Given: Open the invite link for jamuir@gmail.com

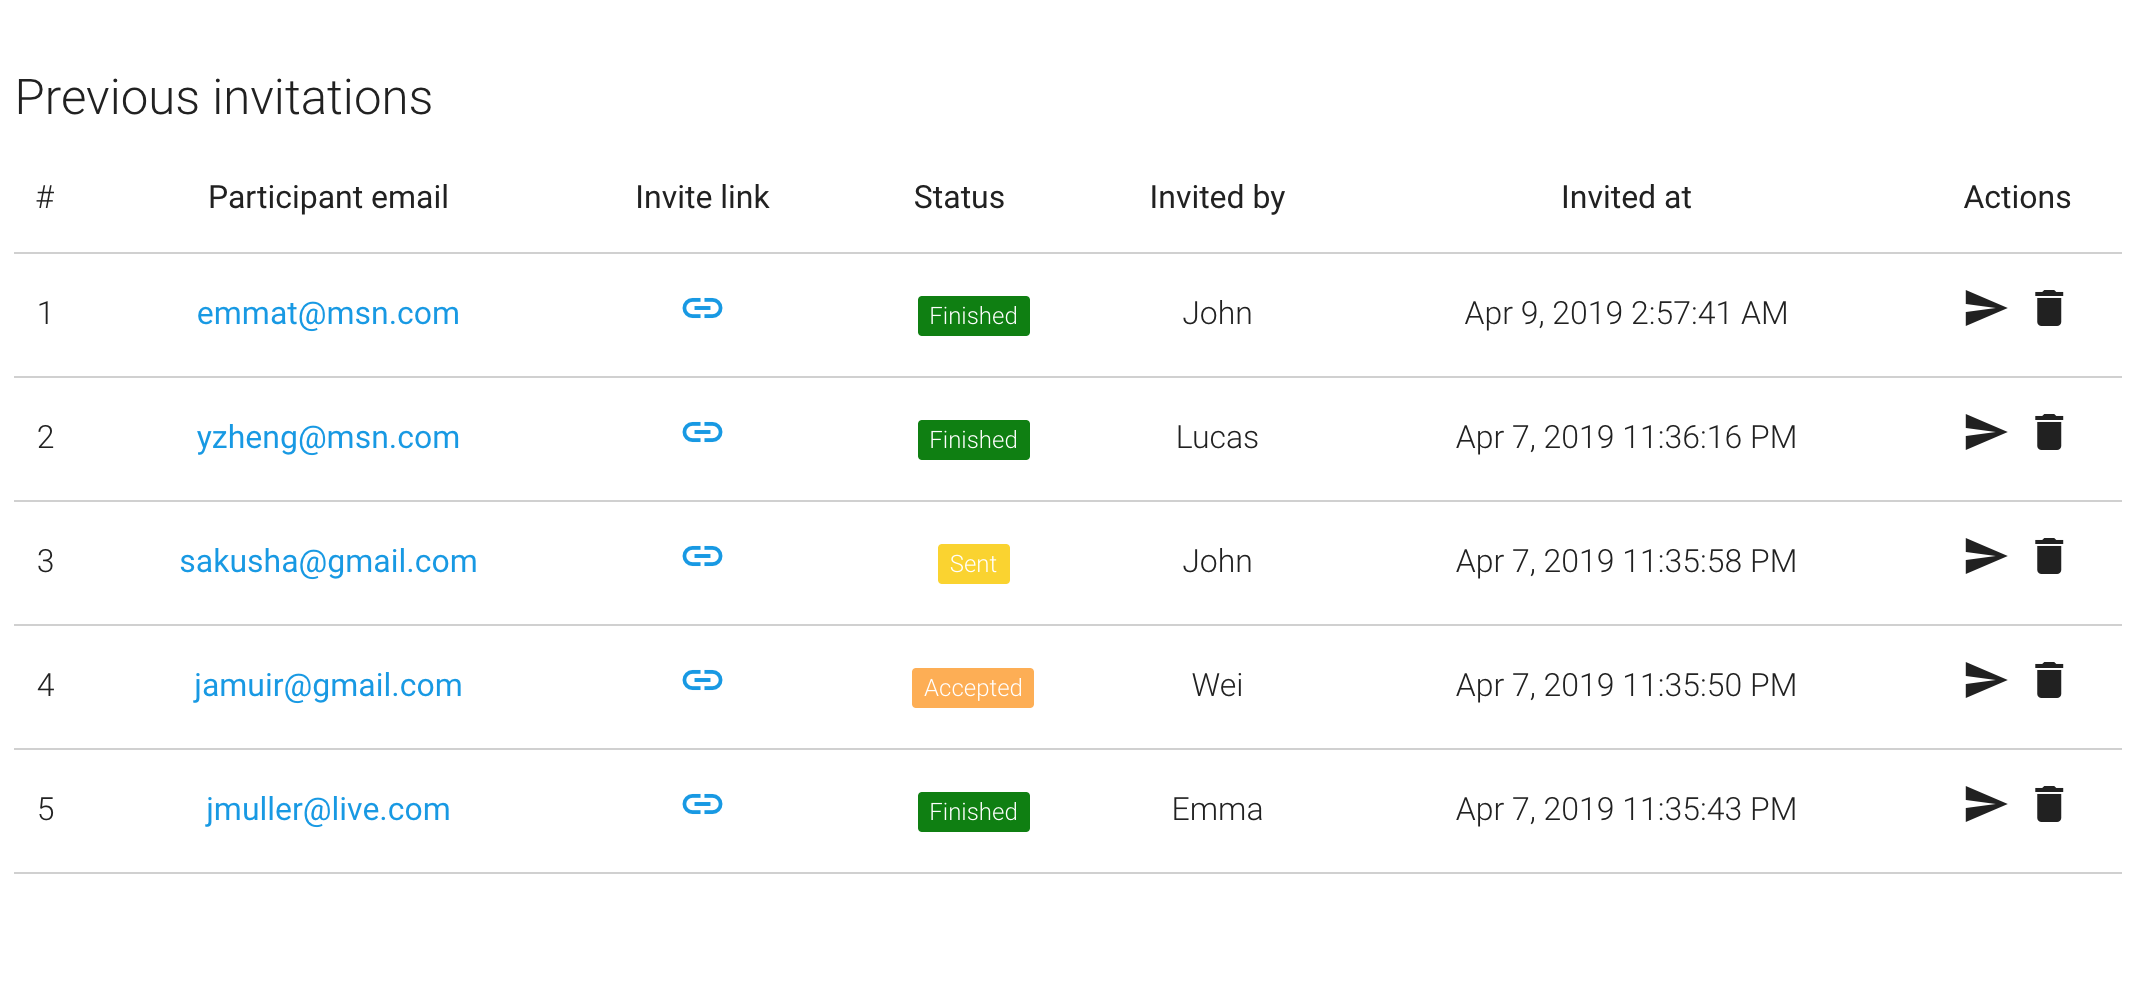Looking at the screenshot, I should (x=702, y=680).
